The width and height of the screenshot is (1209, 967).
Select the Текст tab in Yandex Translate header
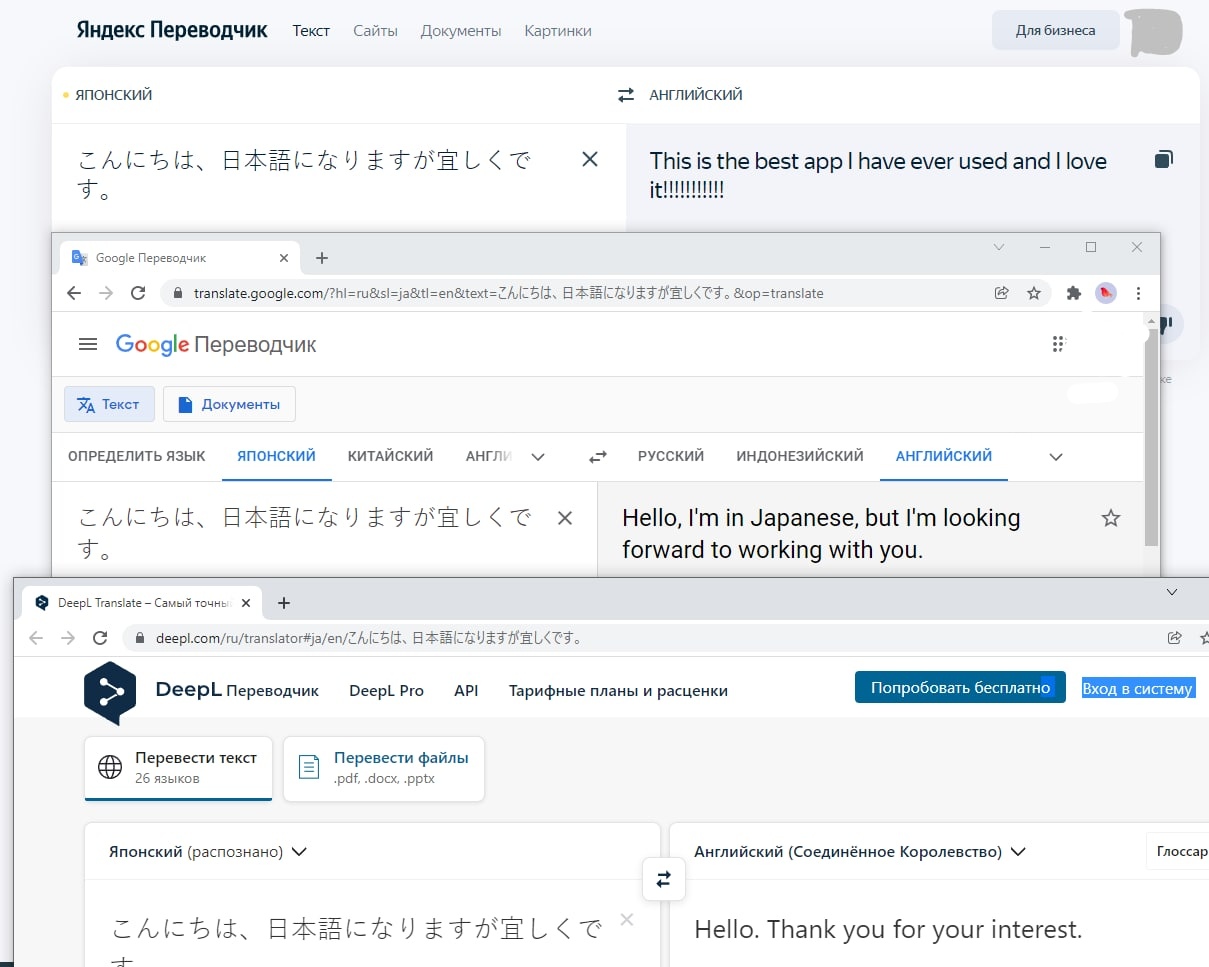pyautogui.click(x=311, y=31)
